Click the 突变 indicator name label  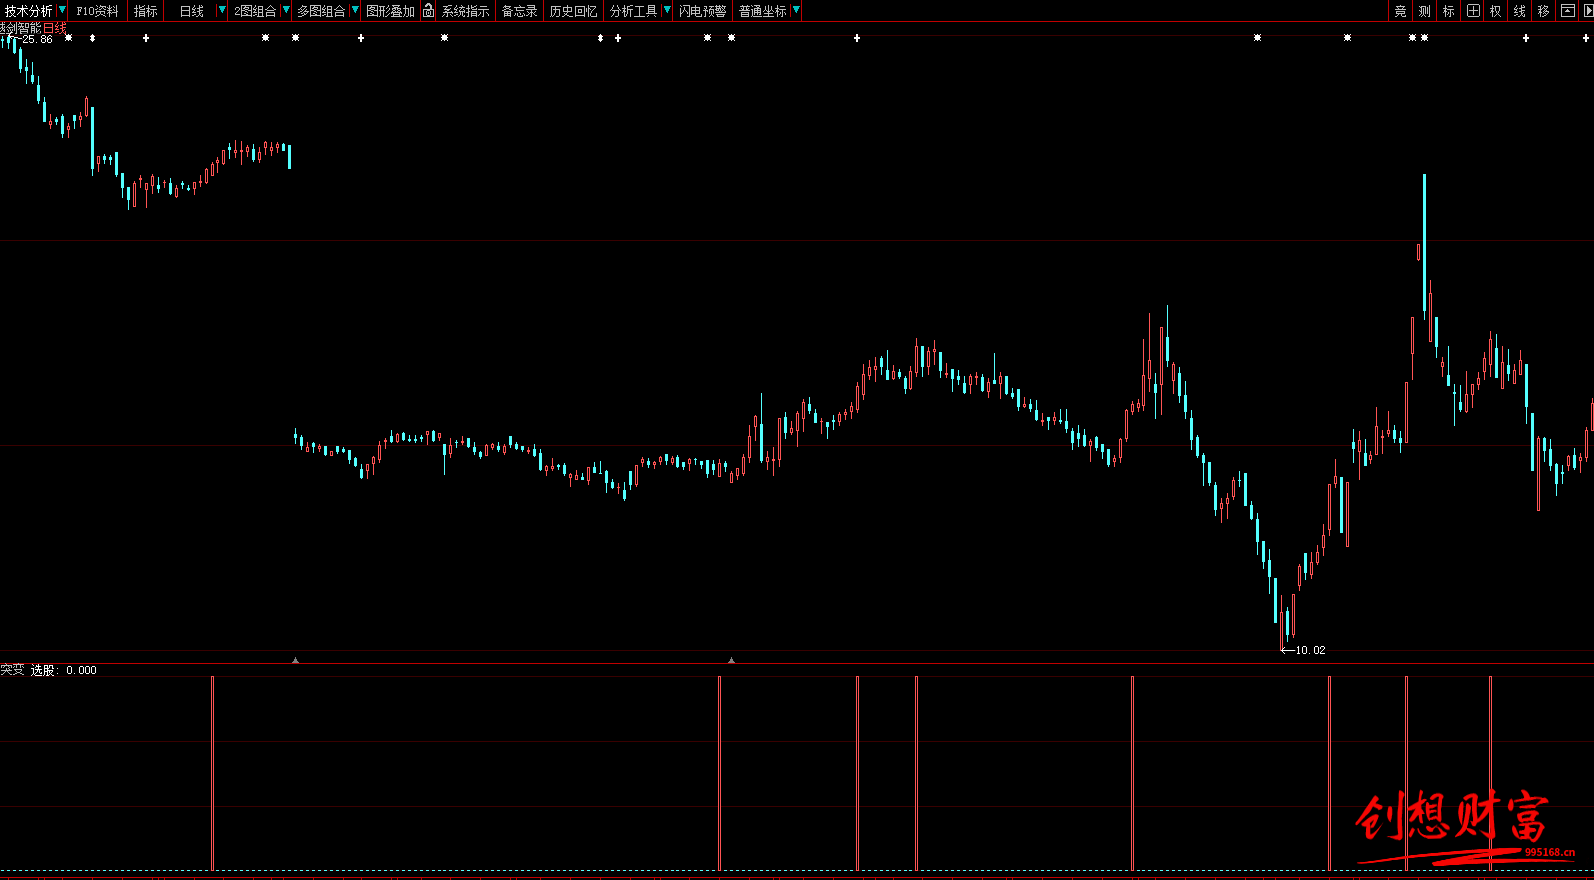12,669
